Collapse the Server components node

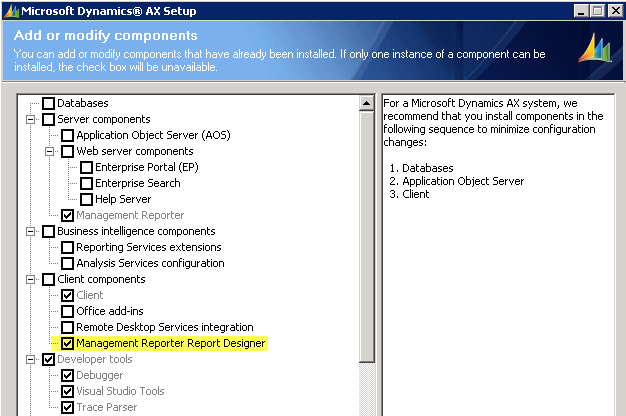click(x=30, y=119)
